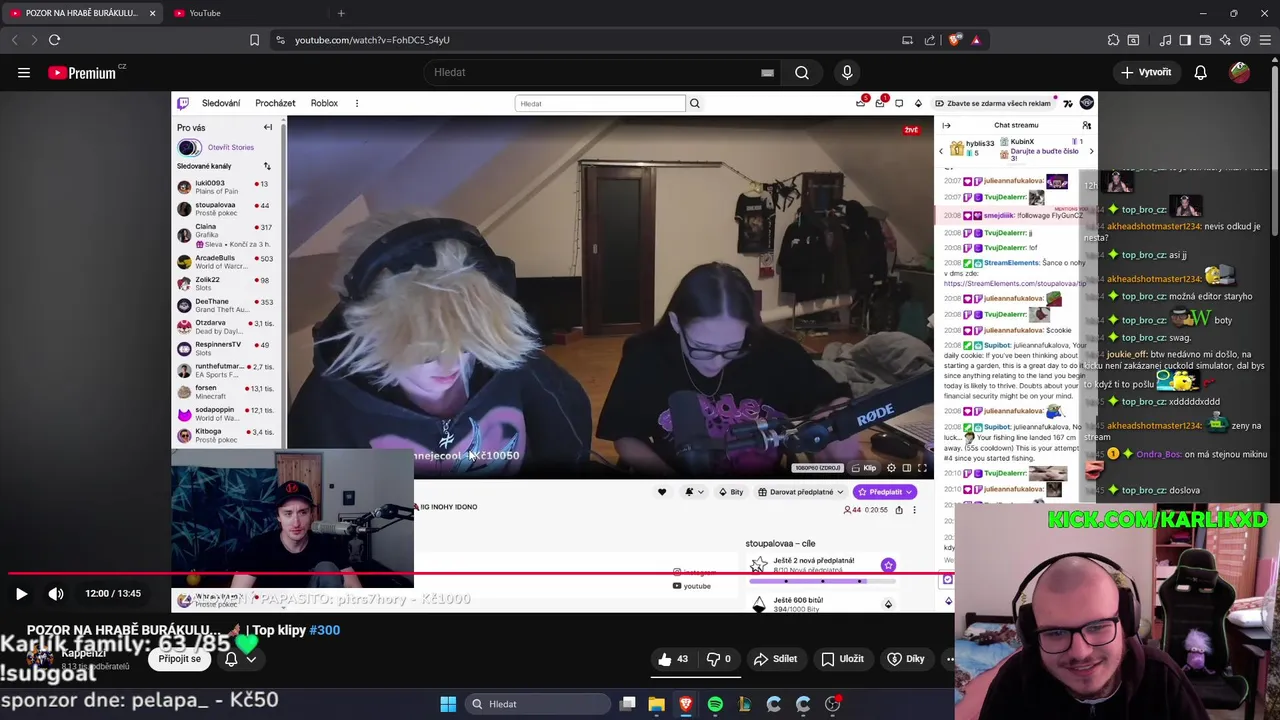Screen dimensions: 1280x720
Task: Bookmark this page in address bar
Action: (254, 40)
